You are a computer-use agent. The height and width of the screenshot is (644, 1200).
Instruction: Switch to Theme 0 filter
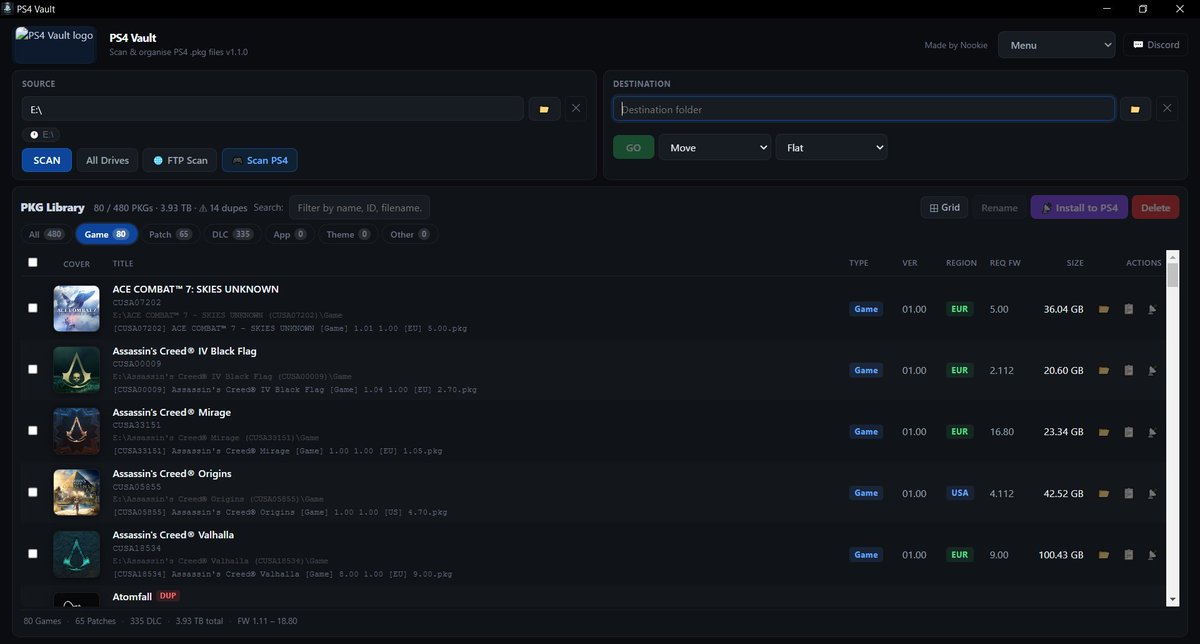coord(348,234)
